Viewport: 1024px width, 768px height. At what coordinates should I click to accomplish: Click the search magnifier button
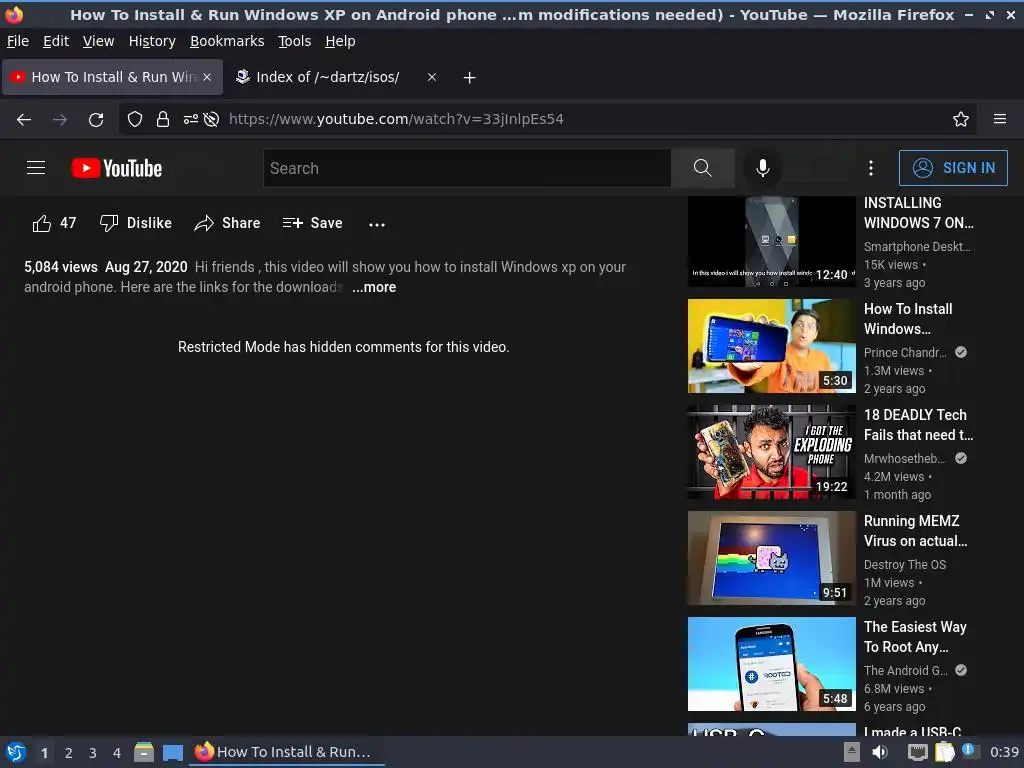coord(703,168)
